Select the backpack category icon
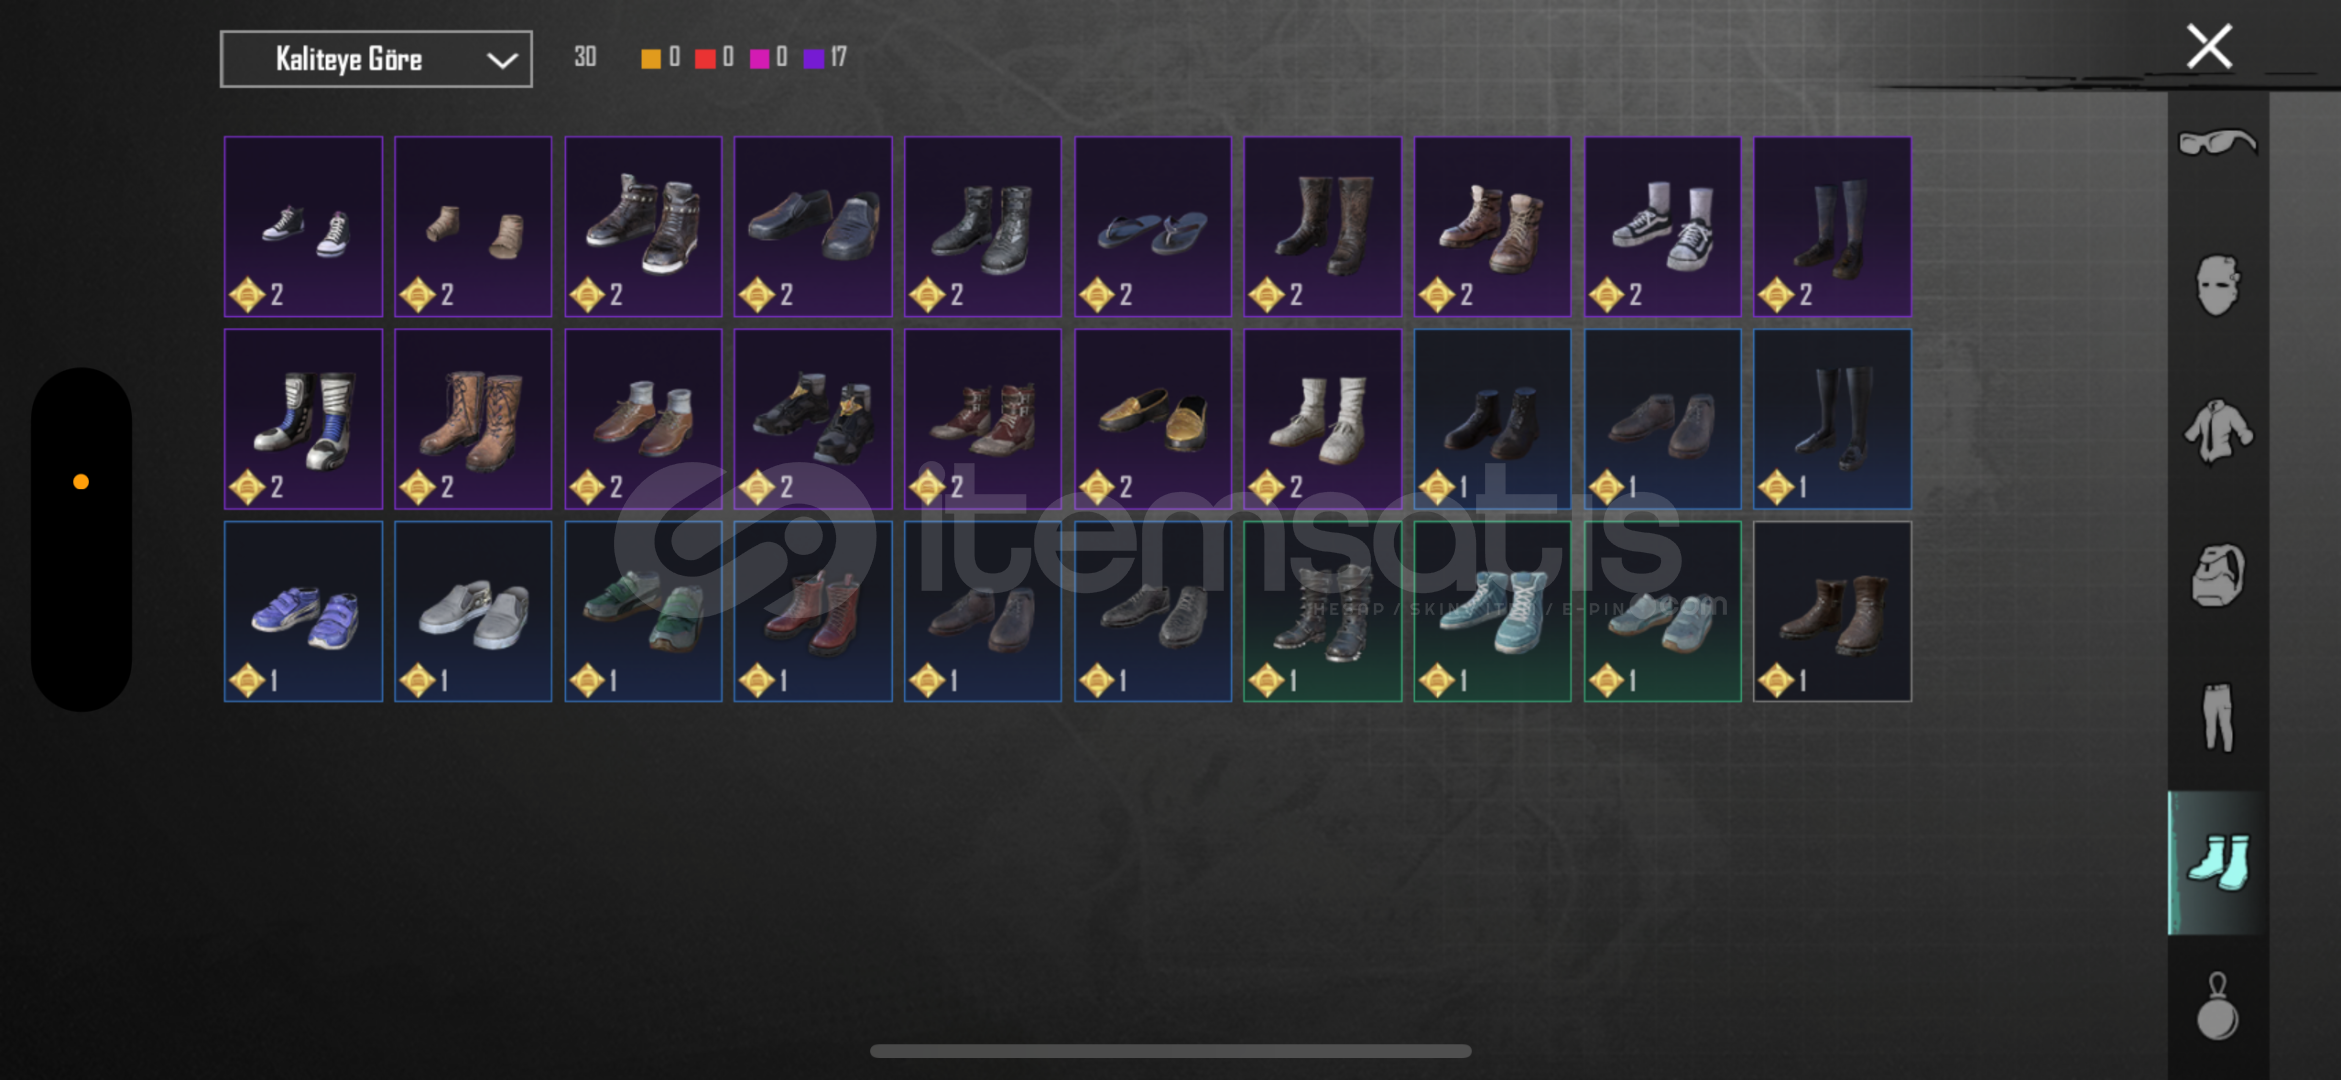The height and width of the screenshot is (1080, 2341). [2217, 575]
